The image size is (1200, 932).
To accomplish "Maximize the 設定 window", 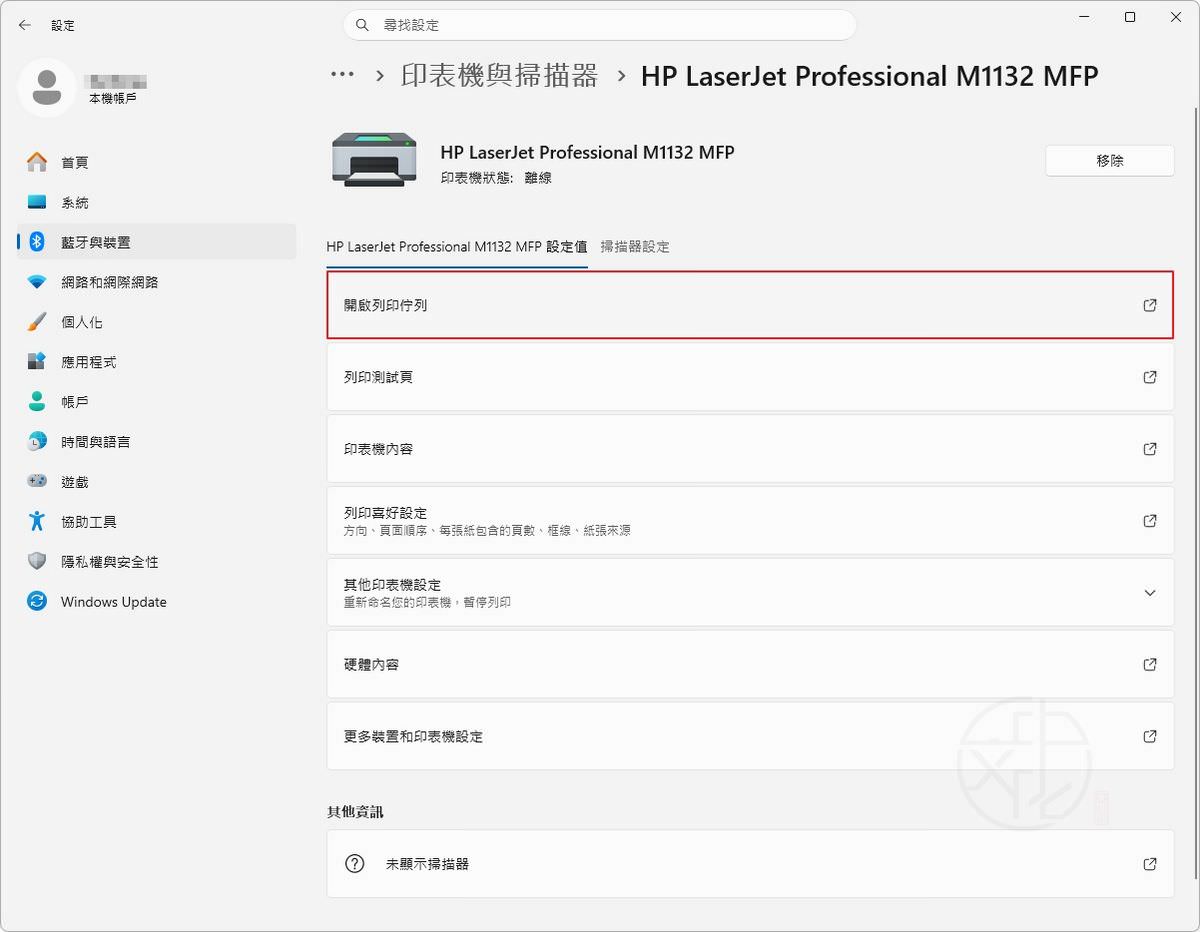I will tap(1130, 17).
